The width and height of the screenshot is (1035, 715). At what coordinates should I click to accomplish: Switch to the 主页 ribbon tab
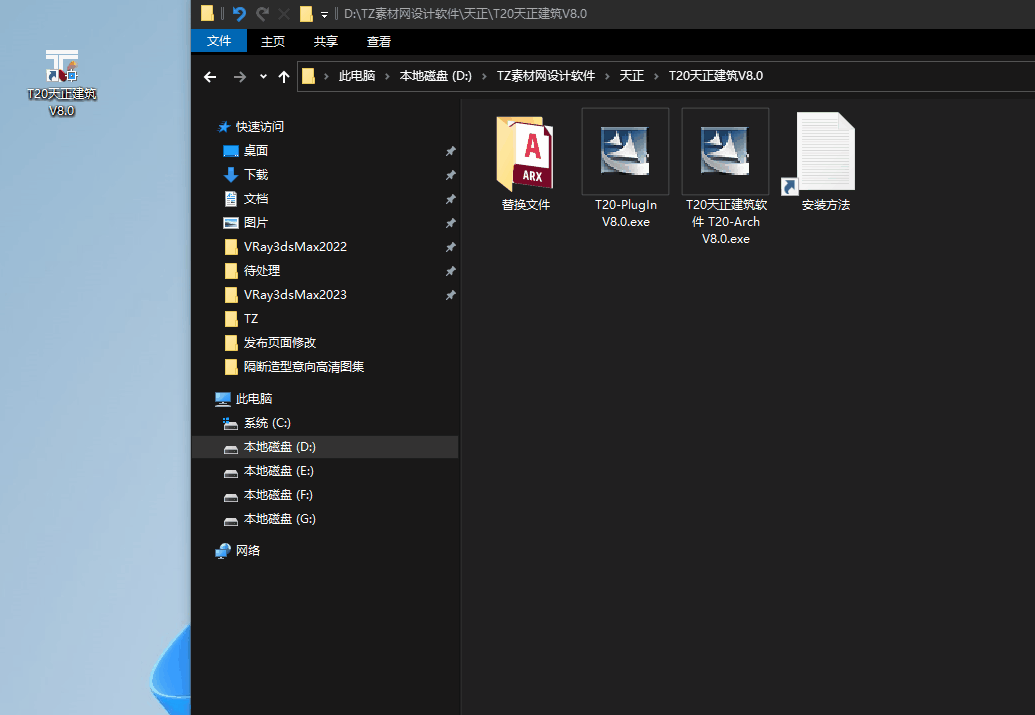click(273, 42)
